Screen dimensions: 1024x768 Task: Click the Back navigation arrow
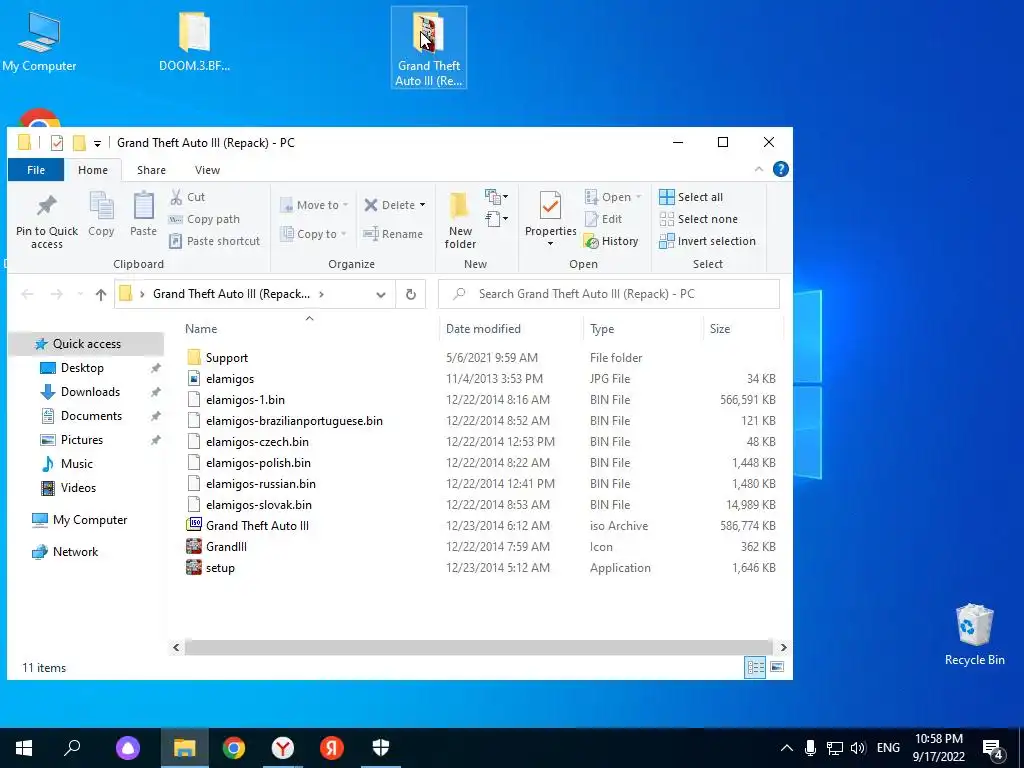tap(27, 295)
